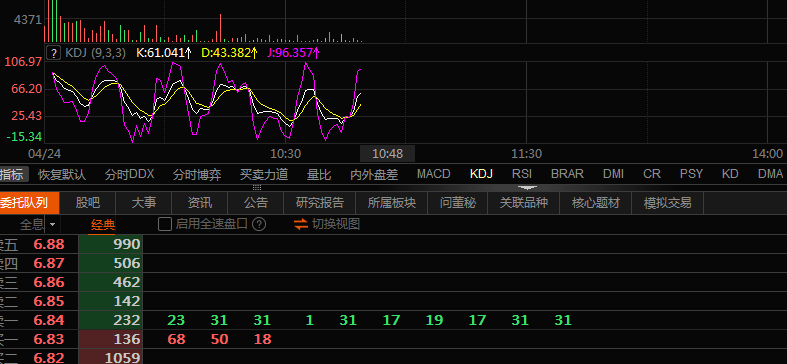
Task: Click the KDJ indicator question-mark help icon
Action: [54, 53]
